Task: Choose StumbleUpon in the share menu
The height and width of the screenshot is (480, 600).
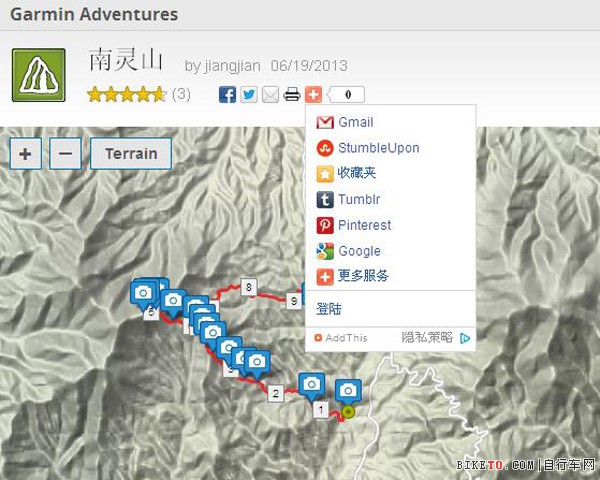Action: [378, 148]
